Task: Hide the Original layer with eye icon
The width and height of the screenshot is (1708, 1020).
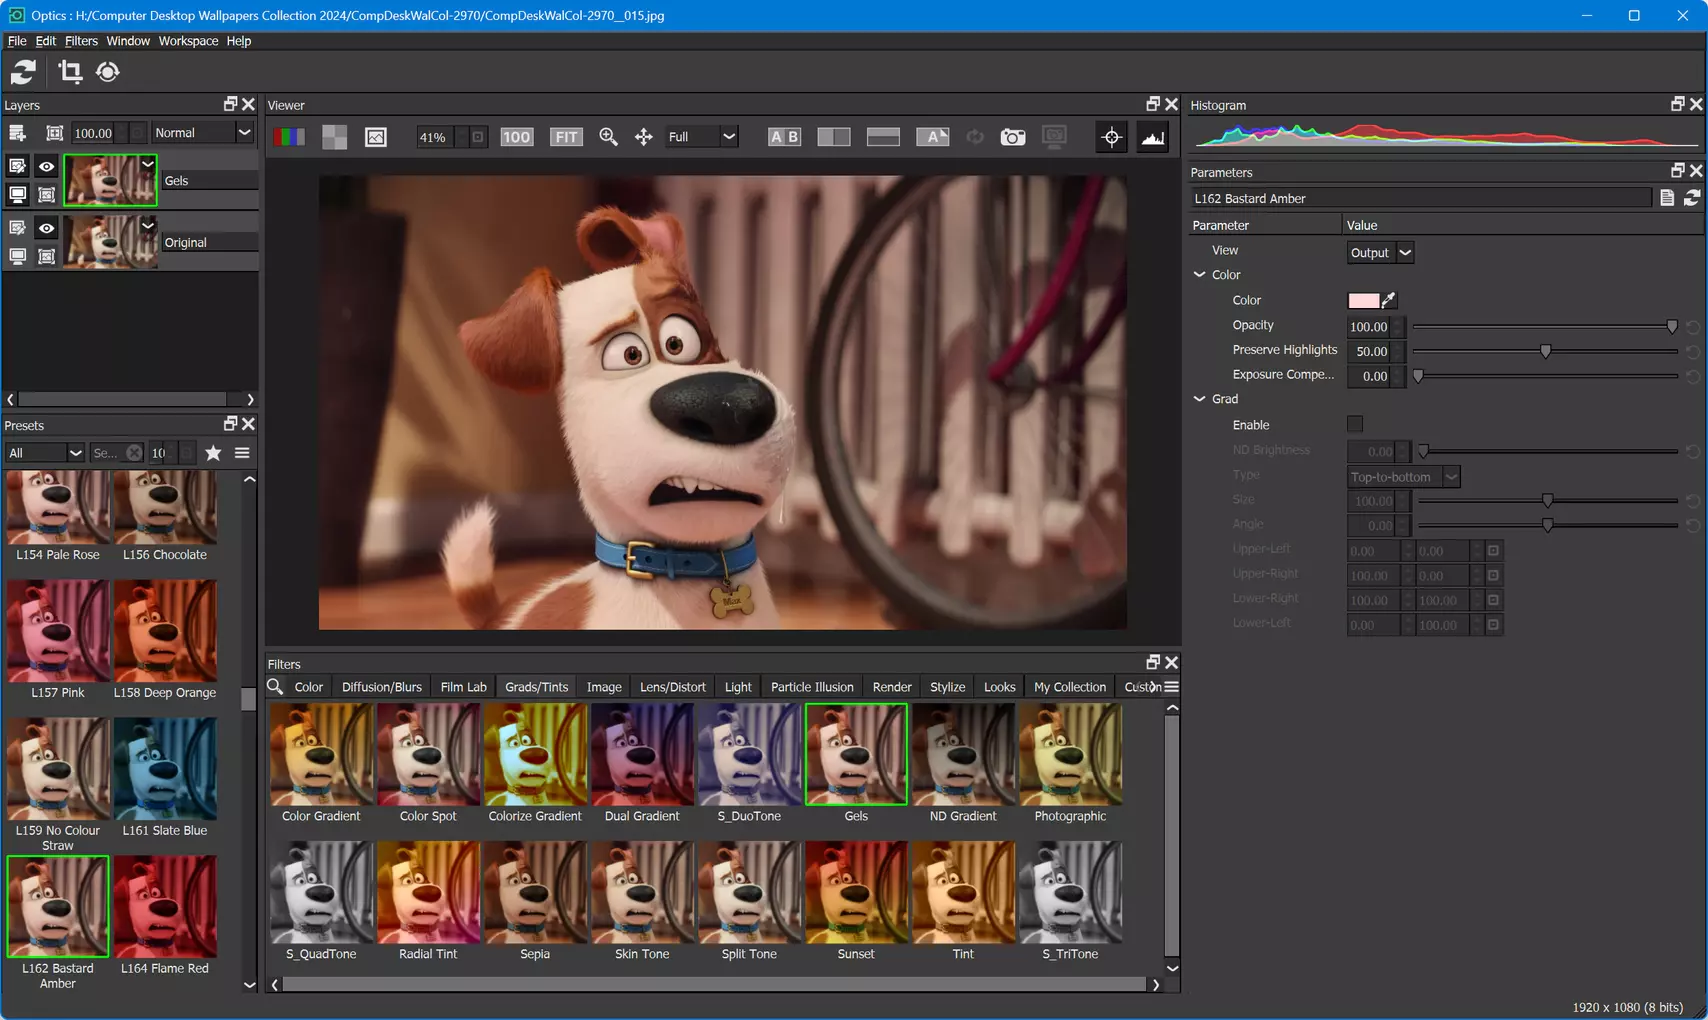Action: coord(46,229)
